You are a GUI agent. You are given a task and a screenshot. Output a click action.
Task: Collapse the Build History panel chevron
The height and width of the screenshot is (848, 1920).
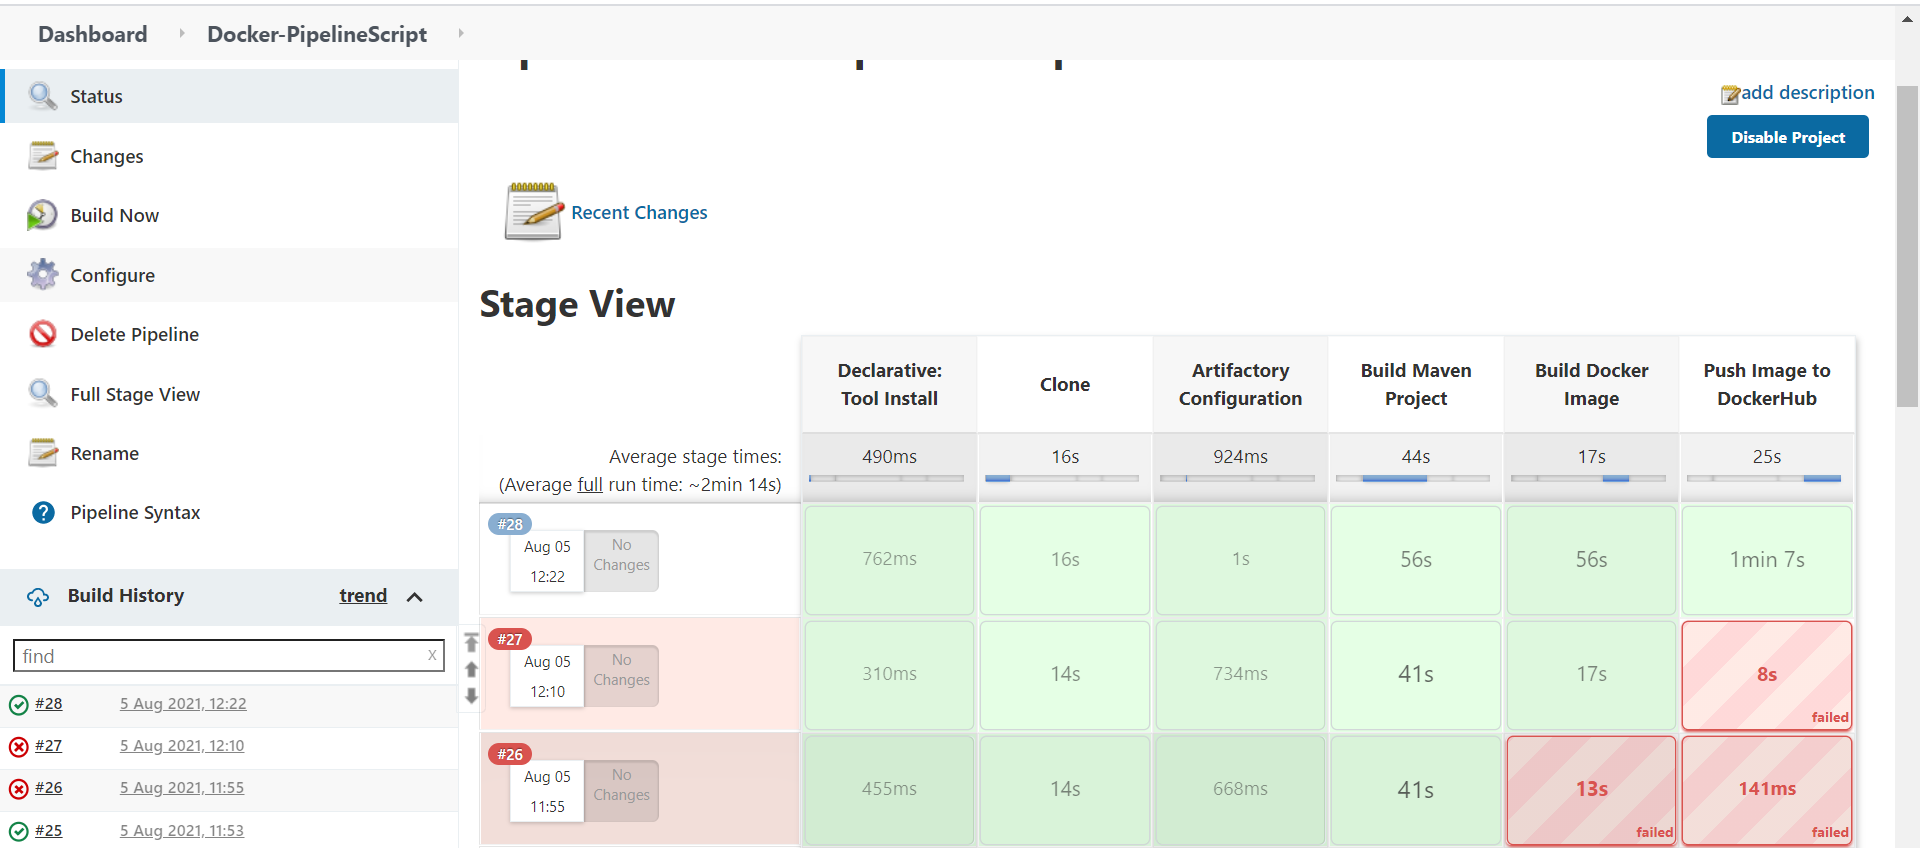(x=415, y=597)
